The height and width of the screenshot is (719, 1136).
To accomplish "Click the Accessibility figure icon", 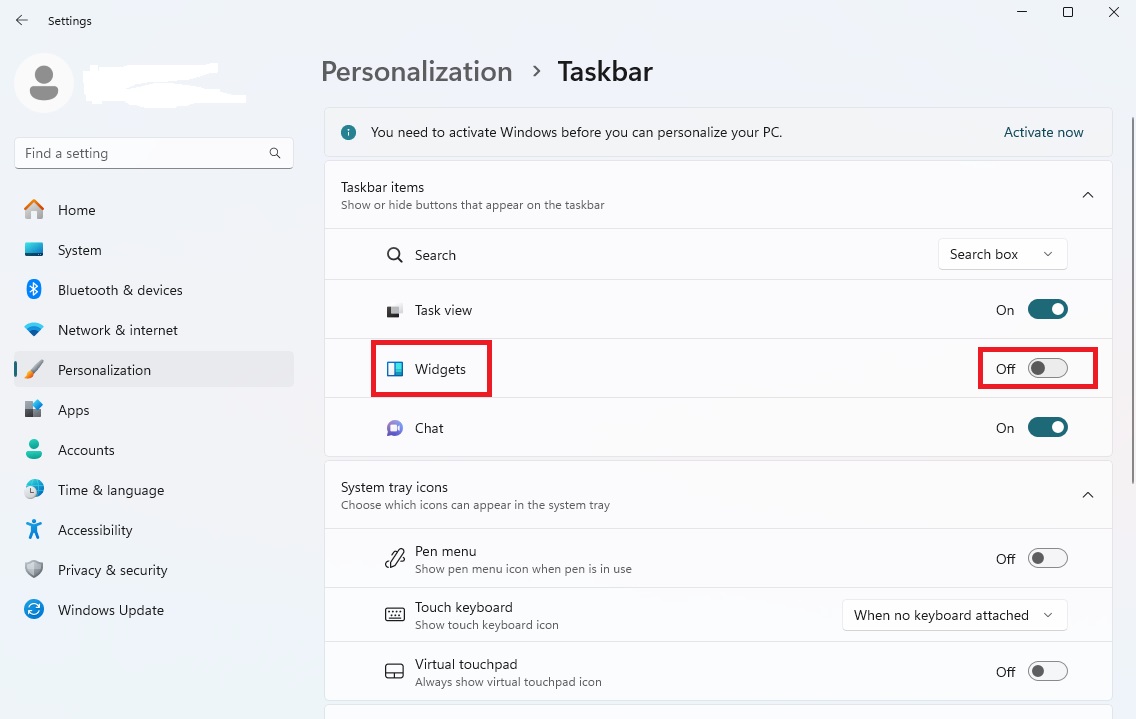I will (x=34, y=529).
